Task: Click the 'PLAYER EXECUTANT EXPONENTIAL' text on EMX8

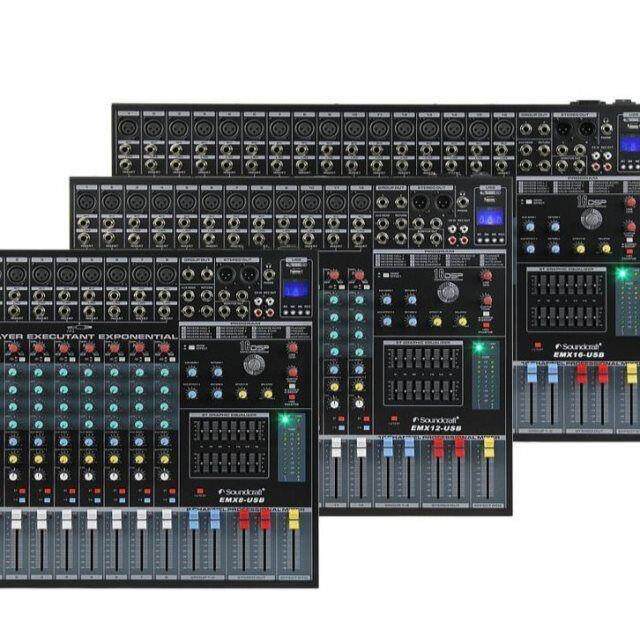Action: (89, 337)
